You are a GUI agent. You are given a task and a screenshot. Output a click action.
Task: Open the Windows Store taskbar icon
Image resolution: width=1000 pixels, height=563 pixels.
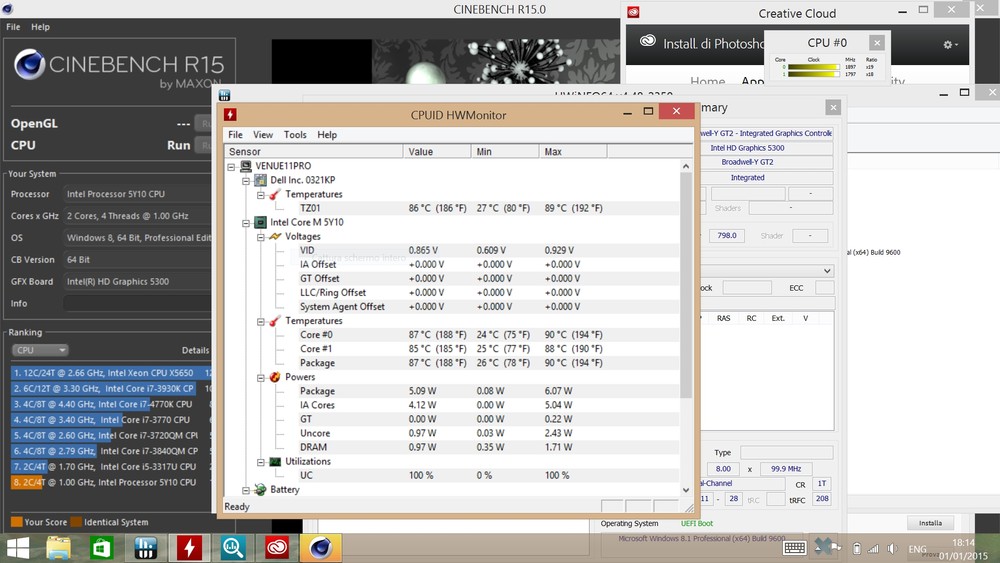point(102,548)
